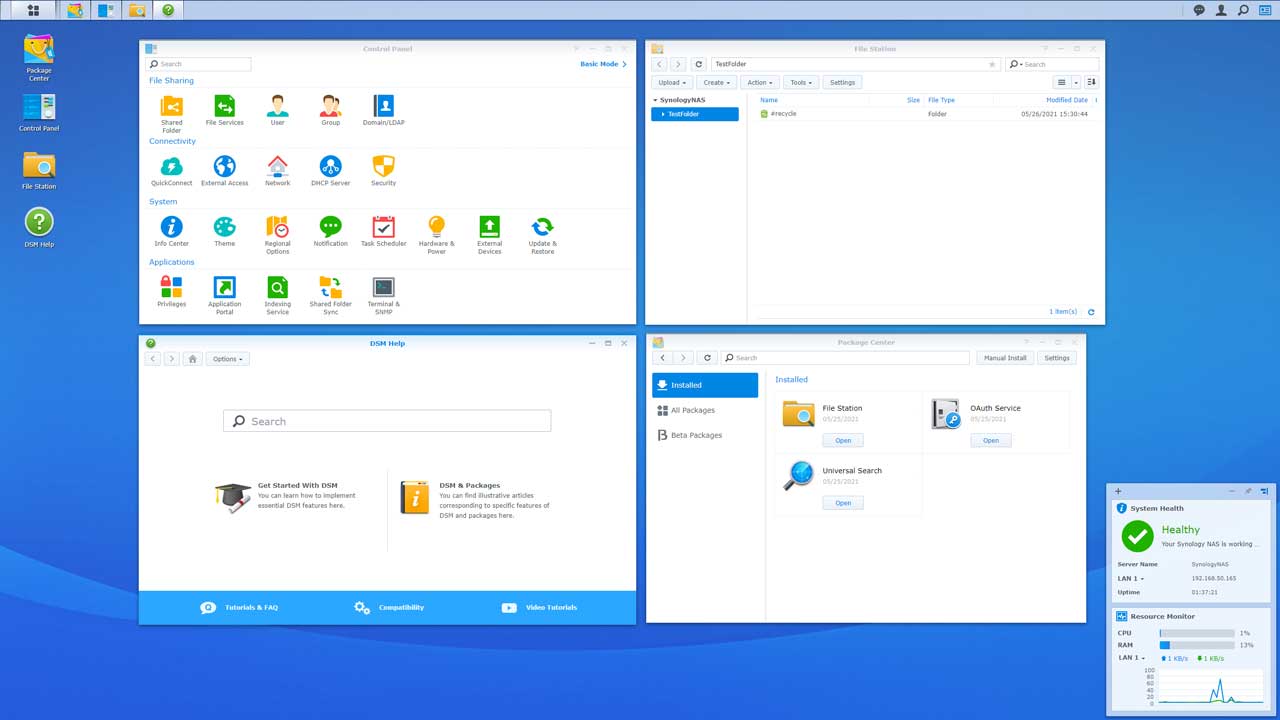The image size is (1280, 720).
Task: Select the Installed tab in Package Center
Action: click(705, 385)
